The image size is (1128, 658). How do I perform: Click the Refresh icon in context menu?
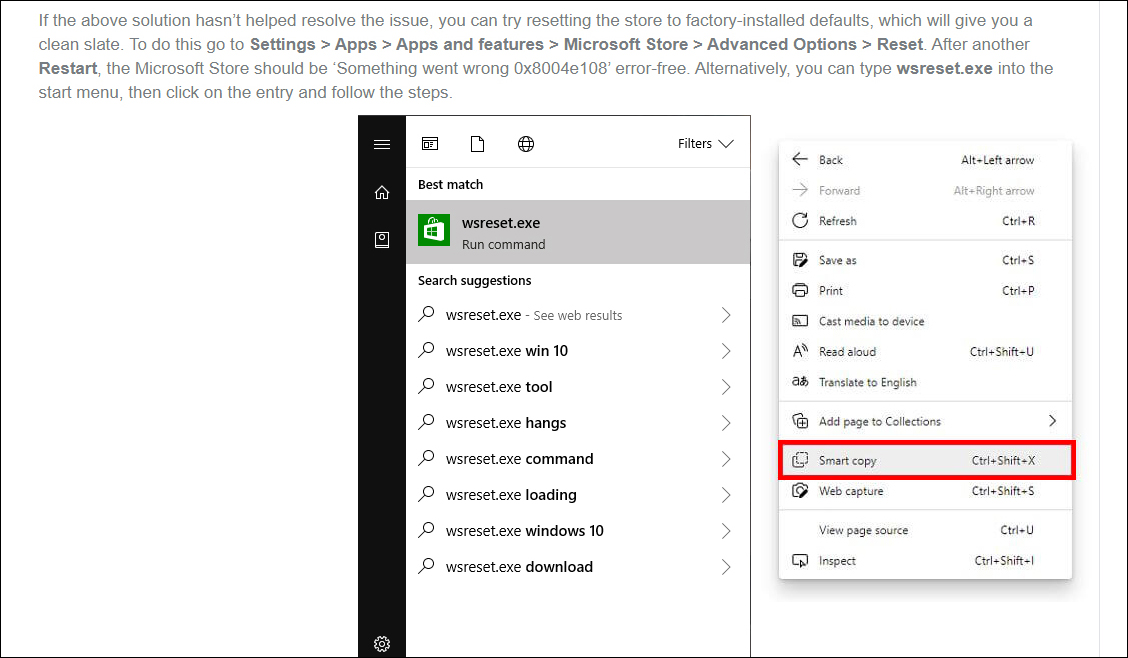click(800, 221)
